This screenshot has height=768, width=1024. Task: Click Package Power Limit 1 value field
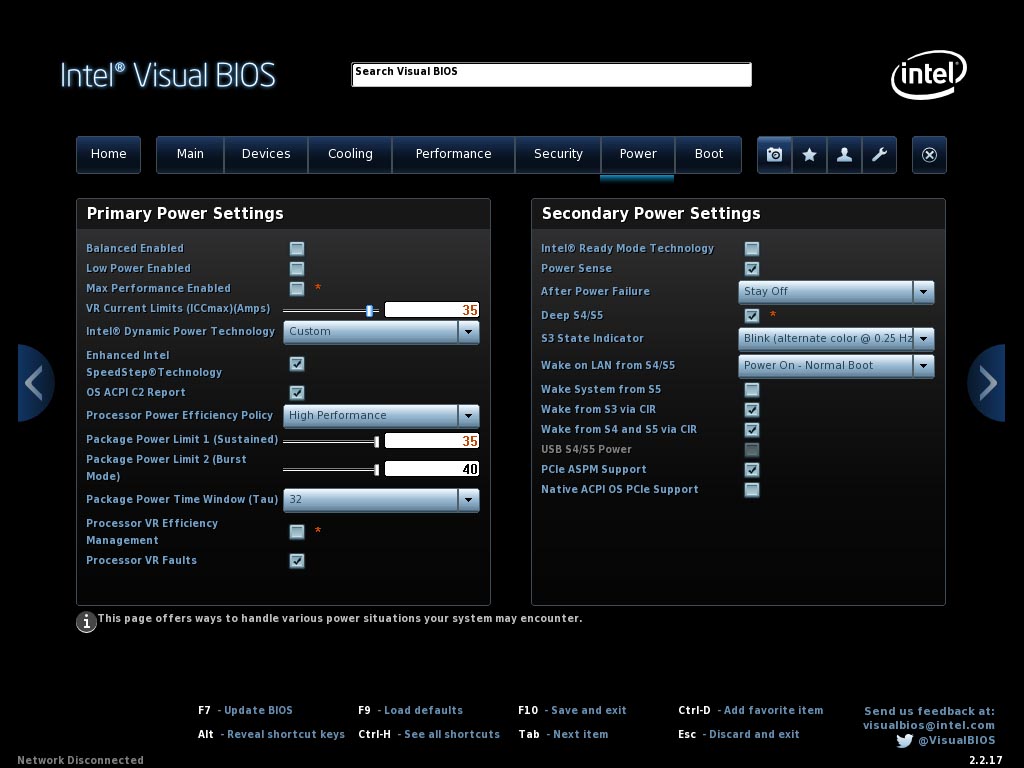coord(432,441)
